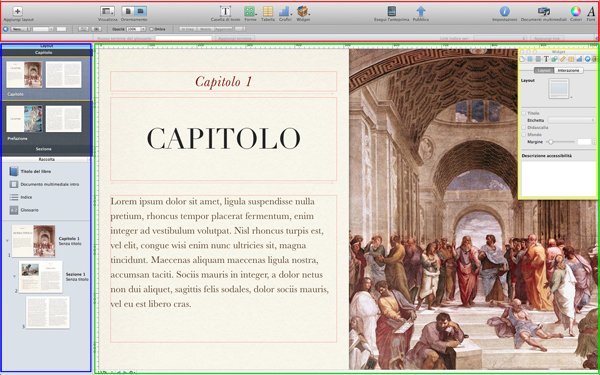
Task: Enable the Didascalia checkbox
Action: coord(524,127)
